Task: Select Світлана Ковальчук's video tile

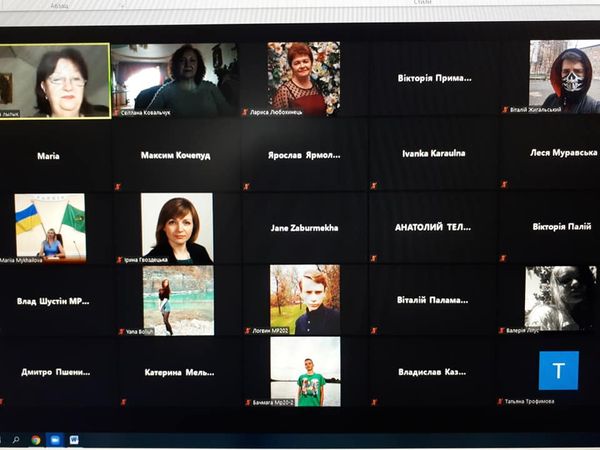Action: point(174,80)
